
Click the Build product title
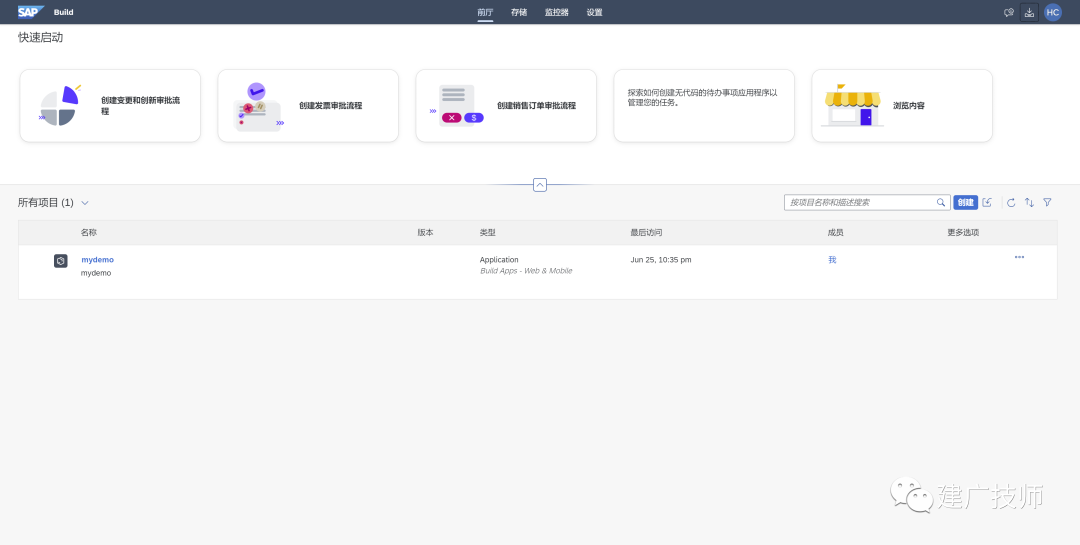(63, 12)
